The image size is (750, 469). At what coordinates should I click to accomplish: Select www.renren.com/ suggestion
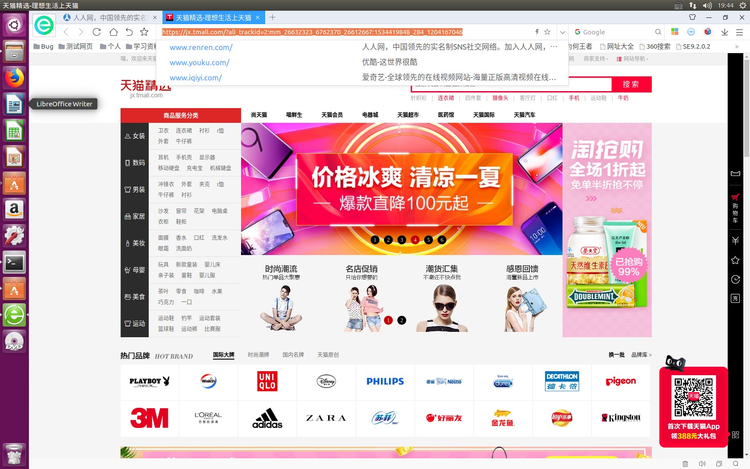point(201,47)
